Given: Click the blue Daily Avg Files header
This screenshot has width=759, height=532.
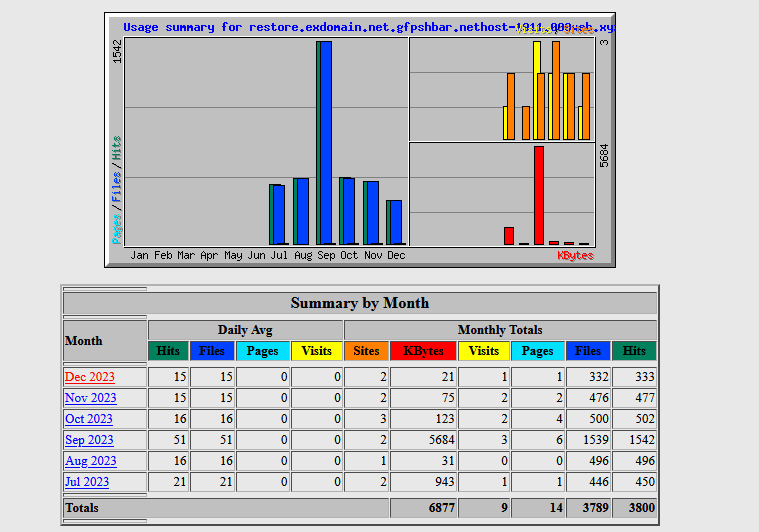Looking at the screenshot, I should tap(212, 351).
